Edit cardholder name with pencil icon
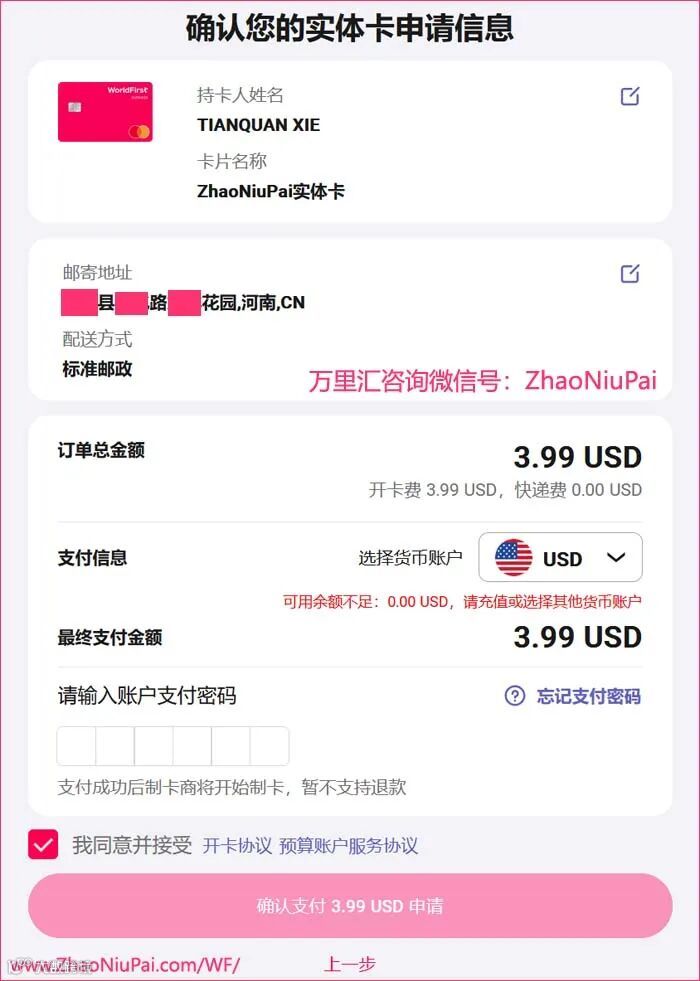This screenshot has width=700, height=981. point(630,96)
